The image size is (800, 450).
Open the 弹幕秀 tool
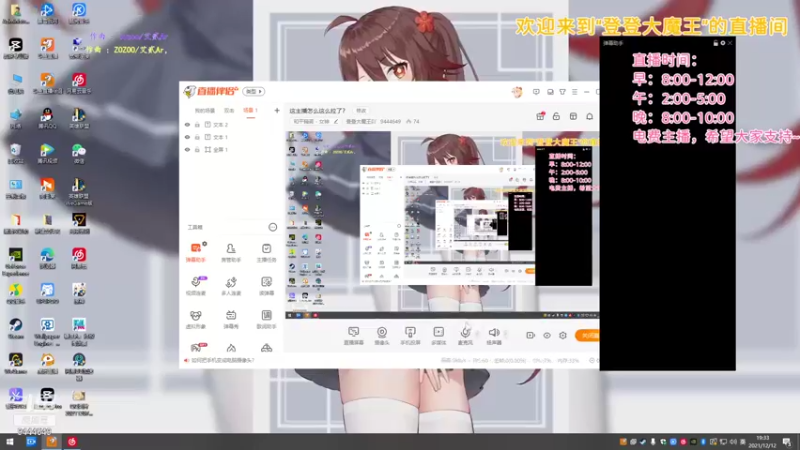231,319
